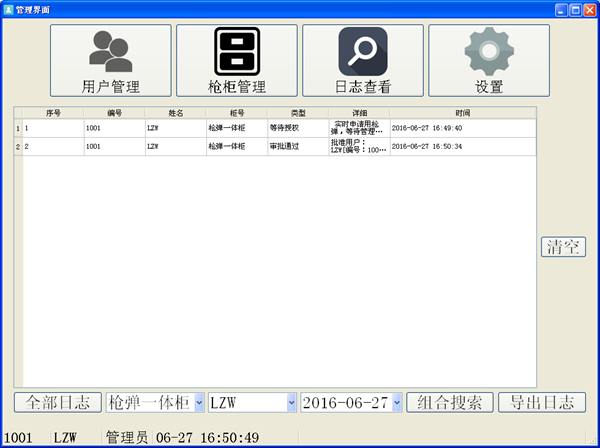Viewport: 600px width, 448px height.
Task: Click 导出日志 export log button
Action: pos(541,402)
